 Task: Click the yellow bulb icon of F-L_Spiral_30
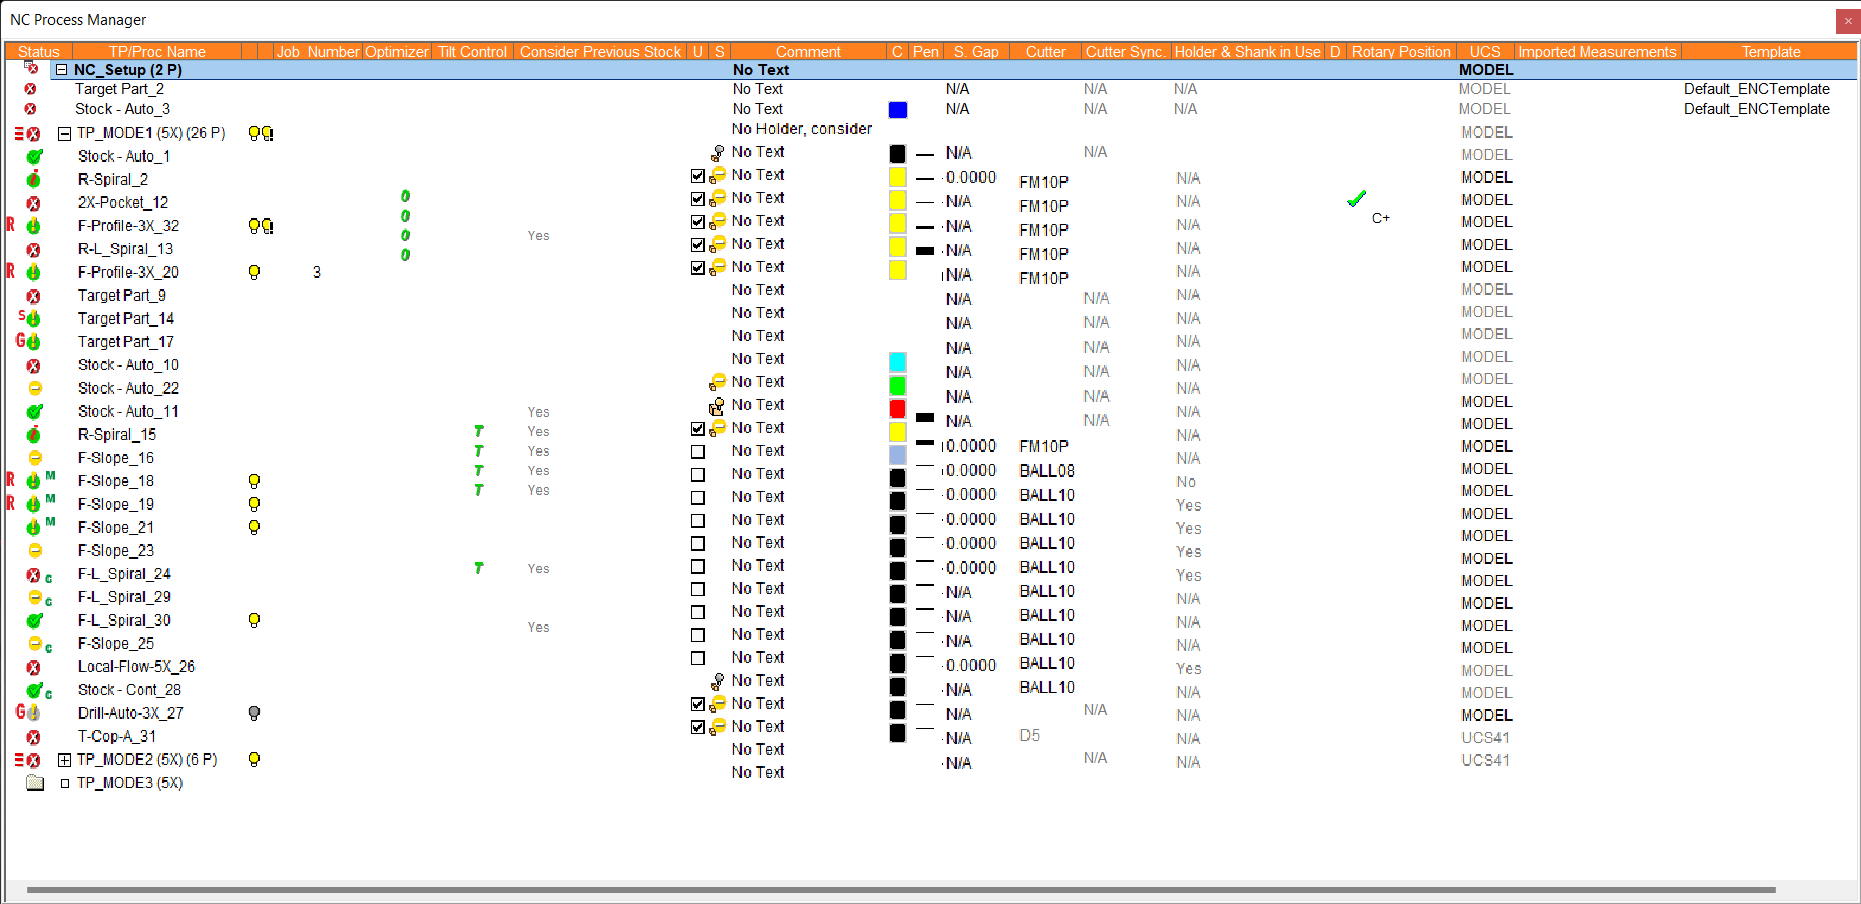[x=254, y=620]
